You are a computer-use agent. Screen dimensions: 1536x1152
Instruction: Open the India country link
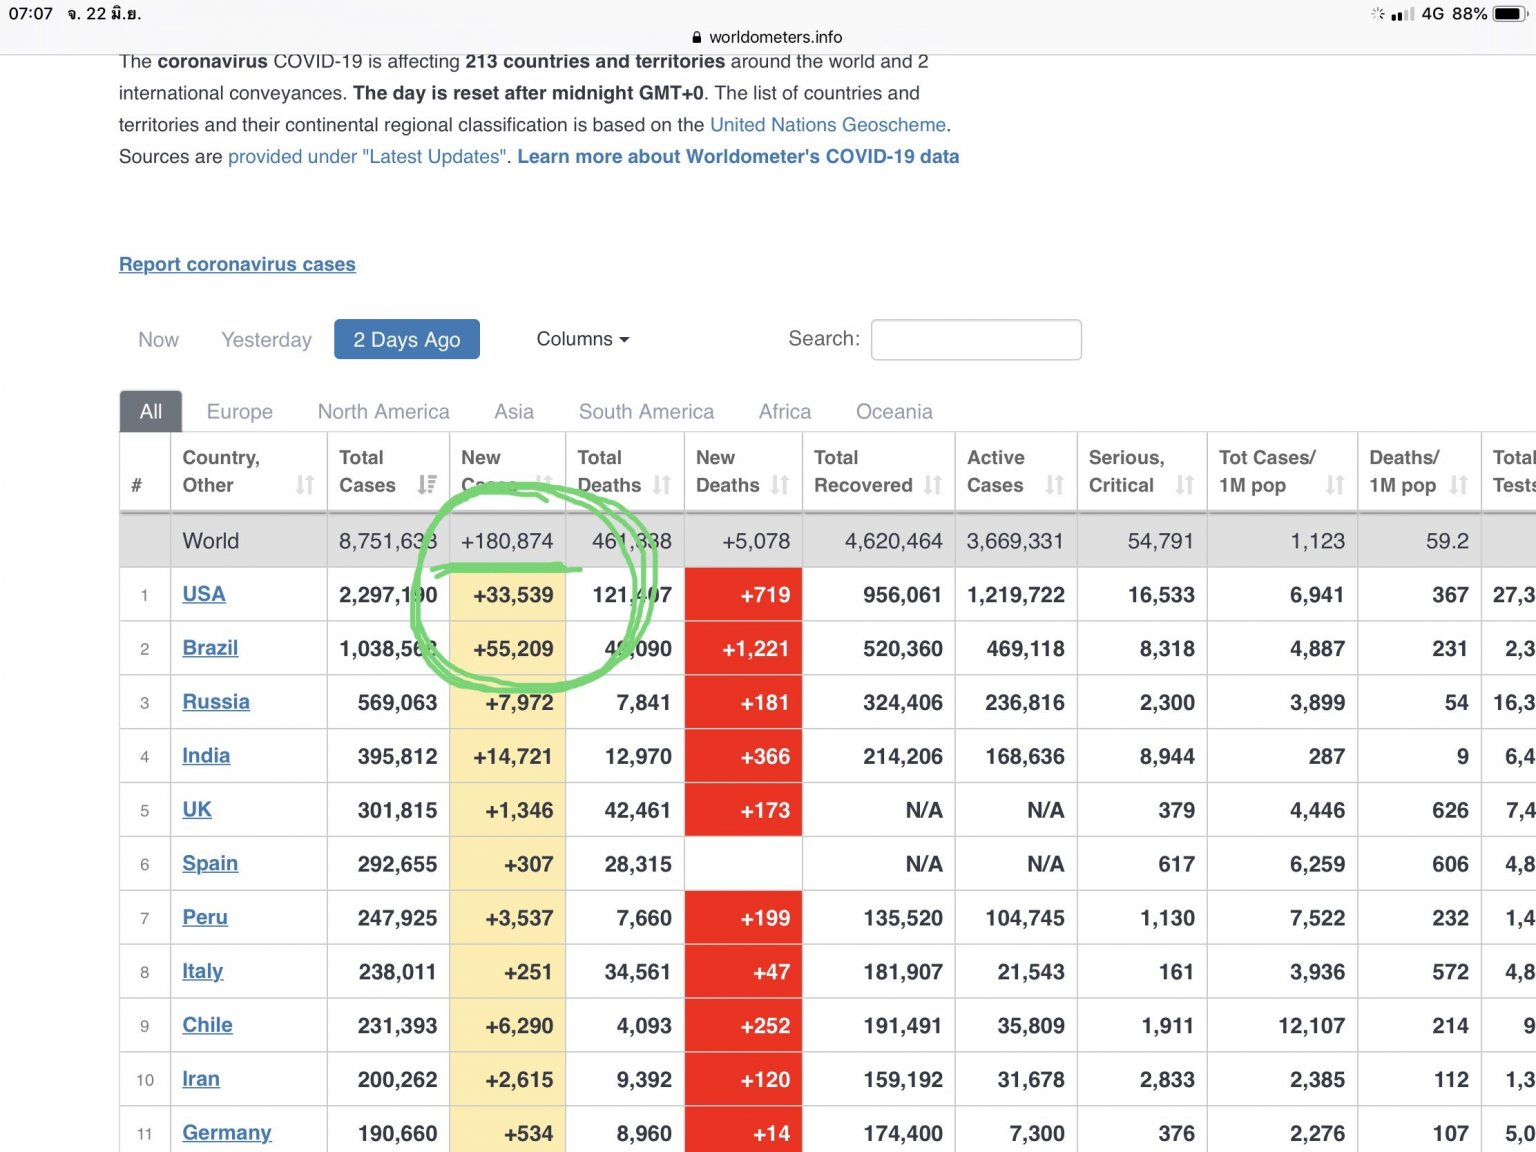pyautogui.click(x=206, y=756)
